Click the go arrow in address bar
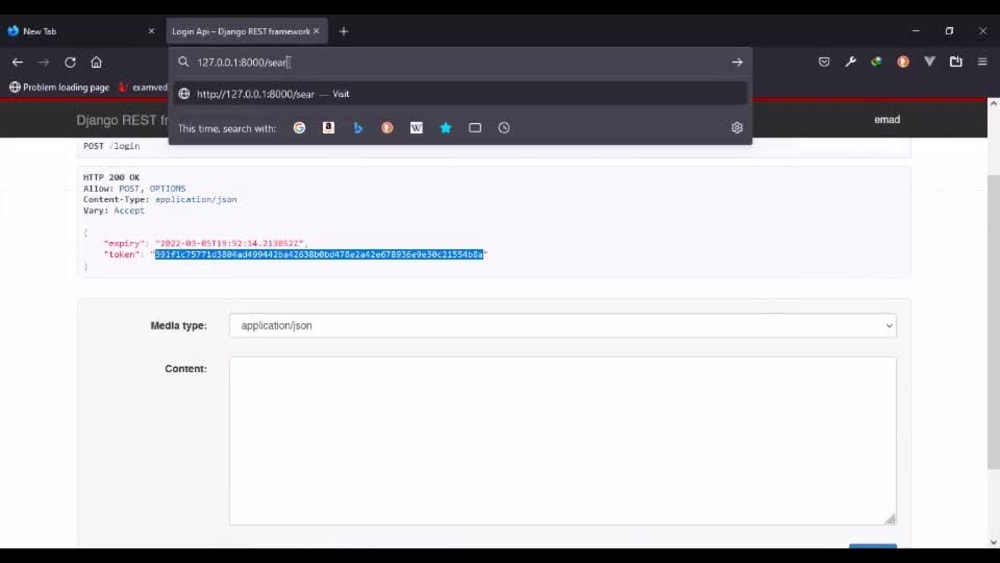1000x563 pixels. pos(737,62)
